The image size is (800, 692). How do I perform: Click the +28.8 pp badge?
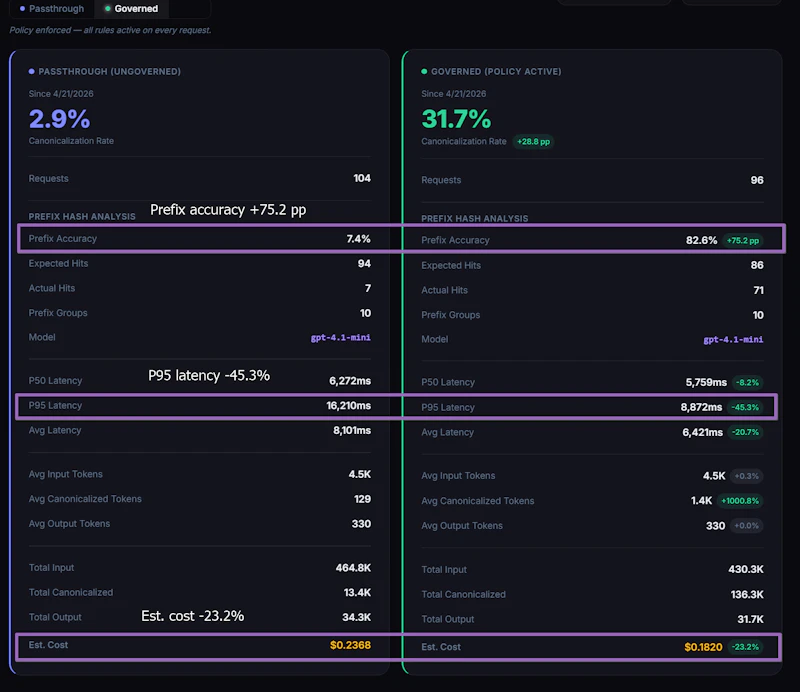(x=533, y=141)
